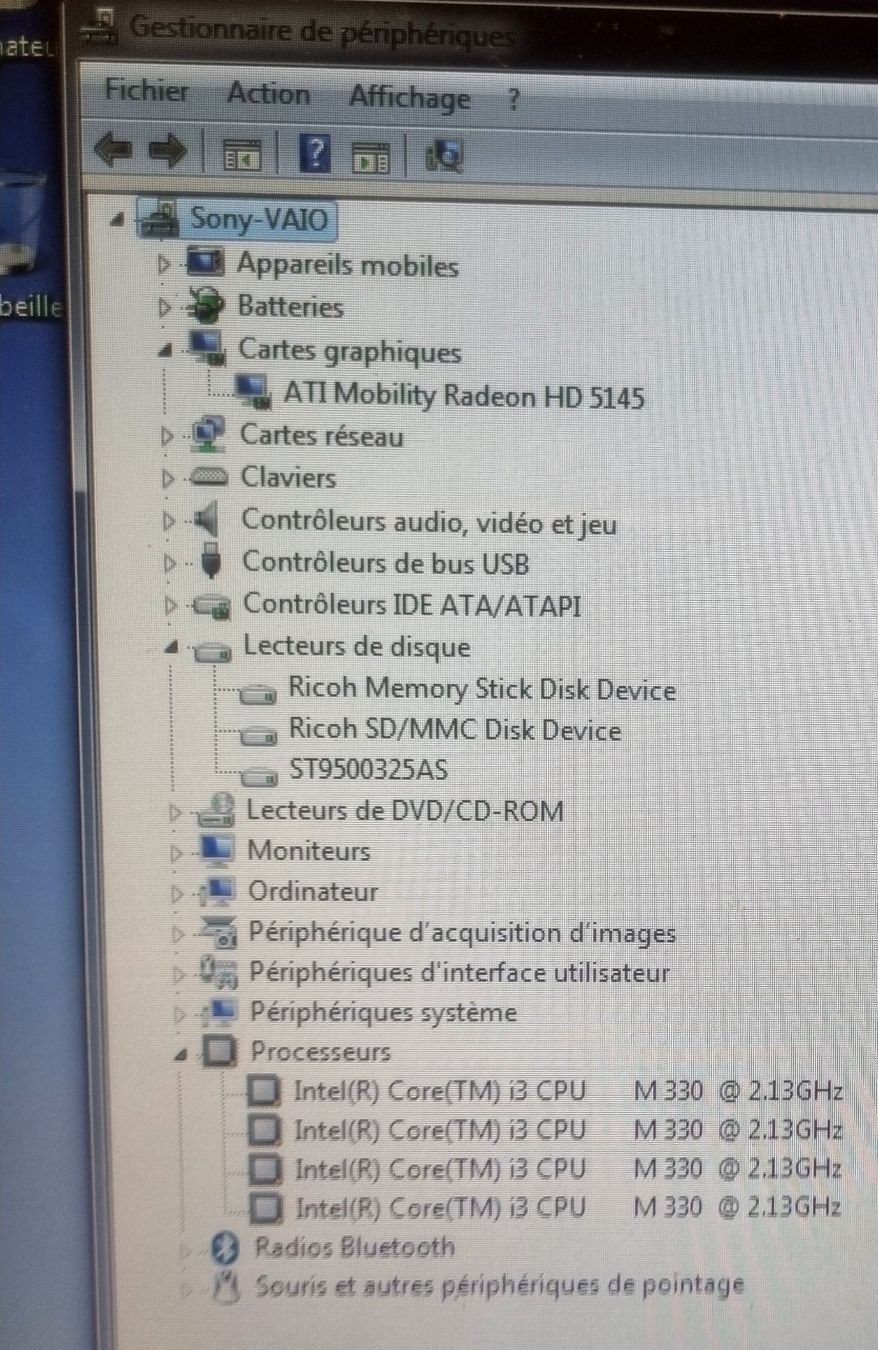Image resolution: width=878 pixels, height=1350 pixels.
Task: Expand the Ordinateur node
Action: (x=178, y=894)
